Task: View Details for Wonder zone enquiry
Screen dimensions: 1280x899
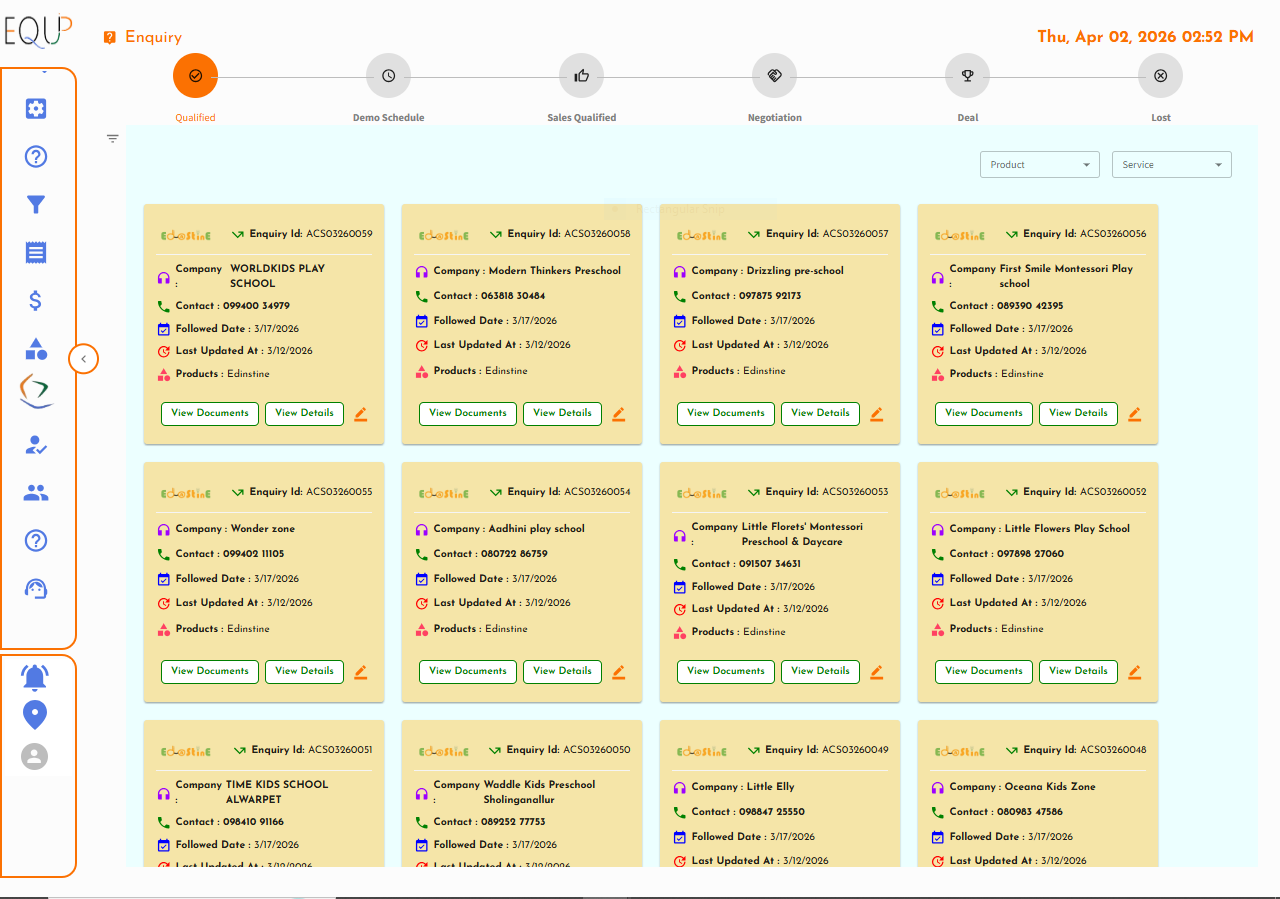Action: pyautogui.click(x=304, y=671)
